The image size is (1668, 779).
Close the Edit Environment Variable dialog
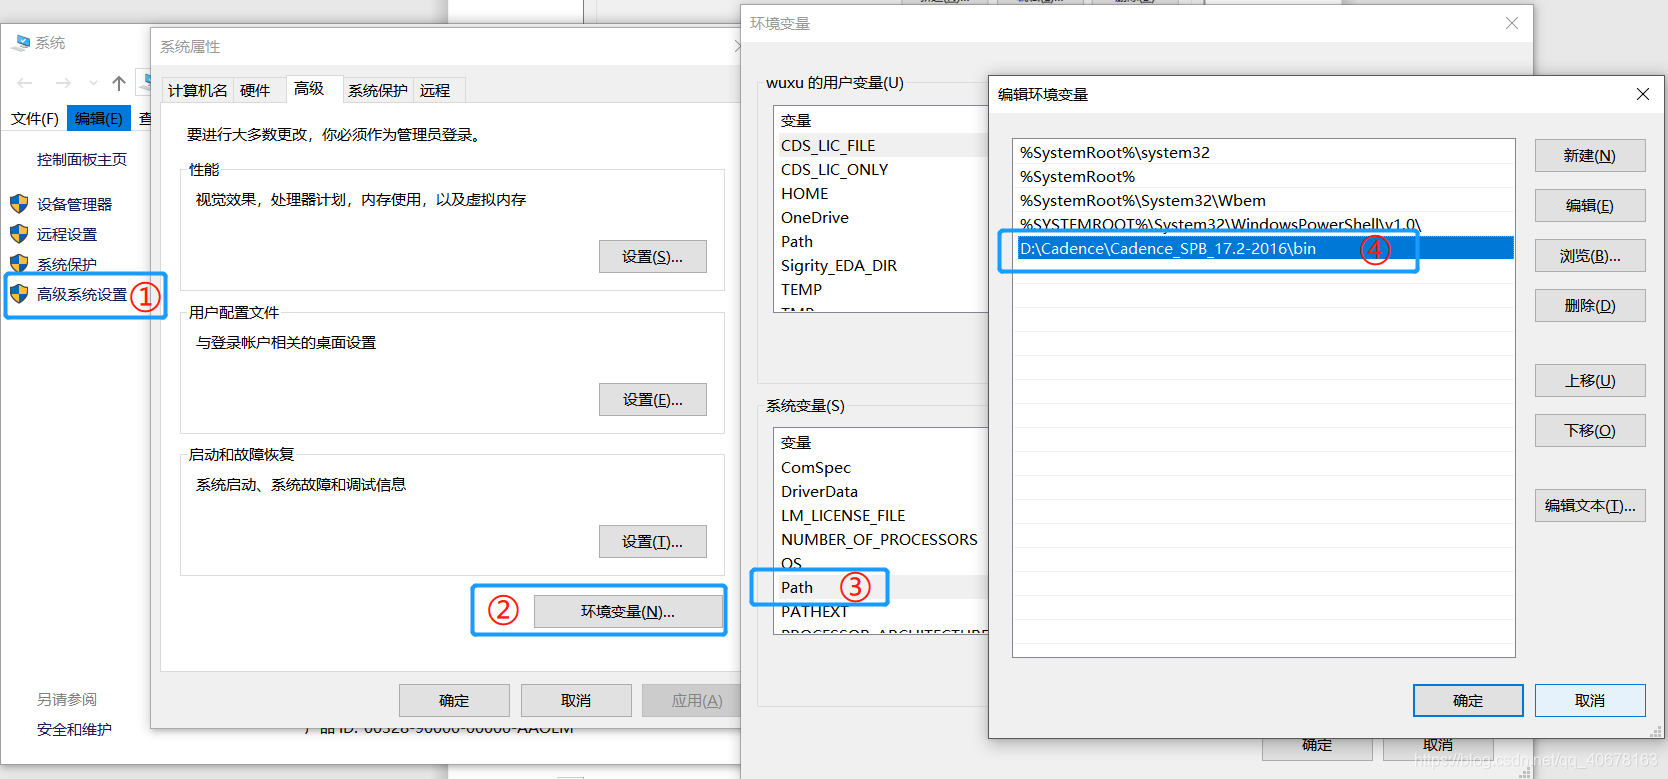point(1642,94)
